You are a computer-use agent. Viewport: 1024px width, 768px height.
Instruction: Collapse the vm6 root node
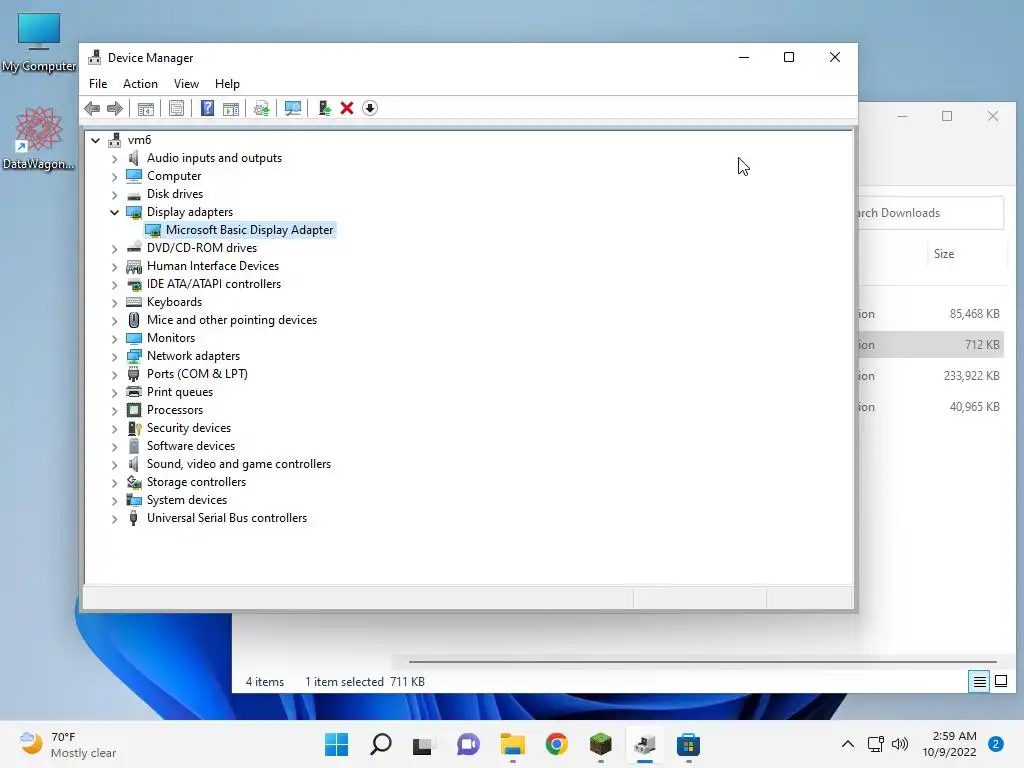pyautogui.click(x=96, y=140)
